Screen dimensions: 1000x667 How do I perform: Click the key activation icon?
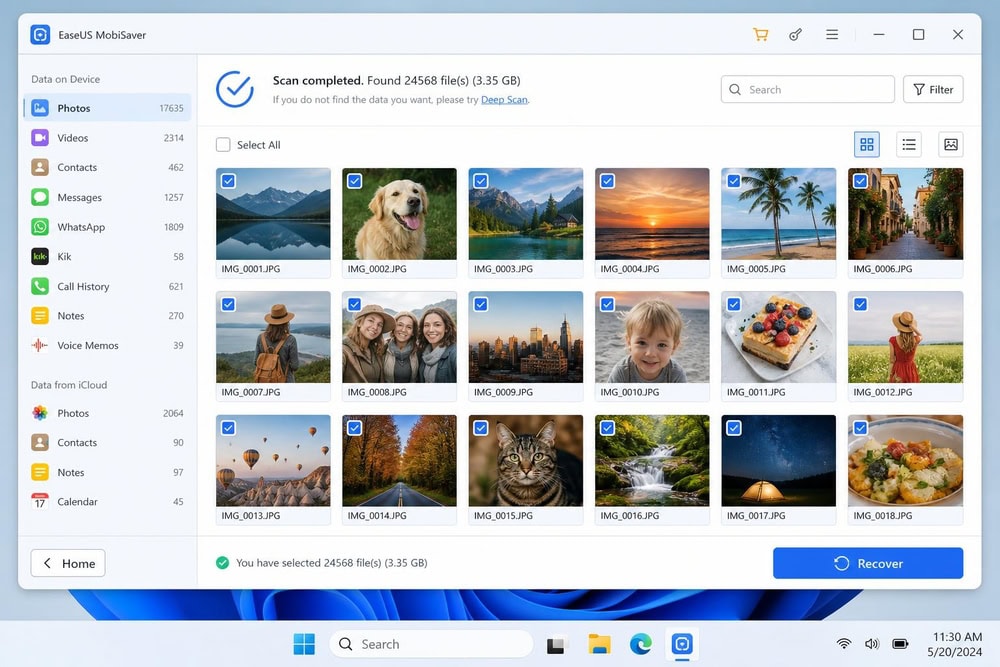[795, 34]
